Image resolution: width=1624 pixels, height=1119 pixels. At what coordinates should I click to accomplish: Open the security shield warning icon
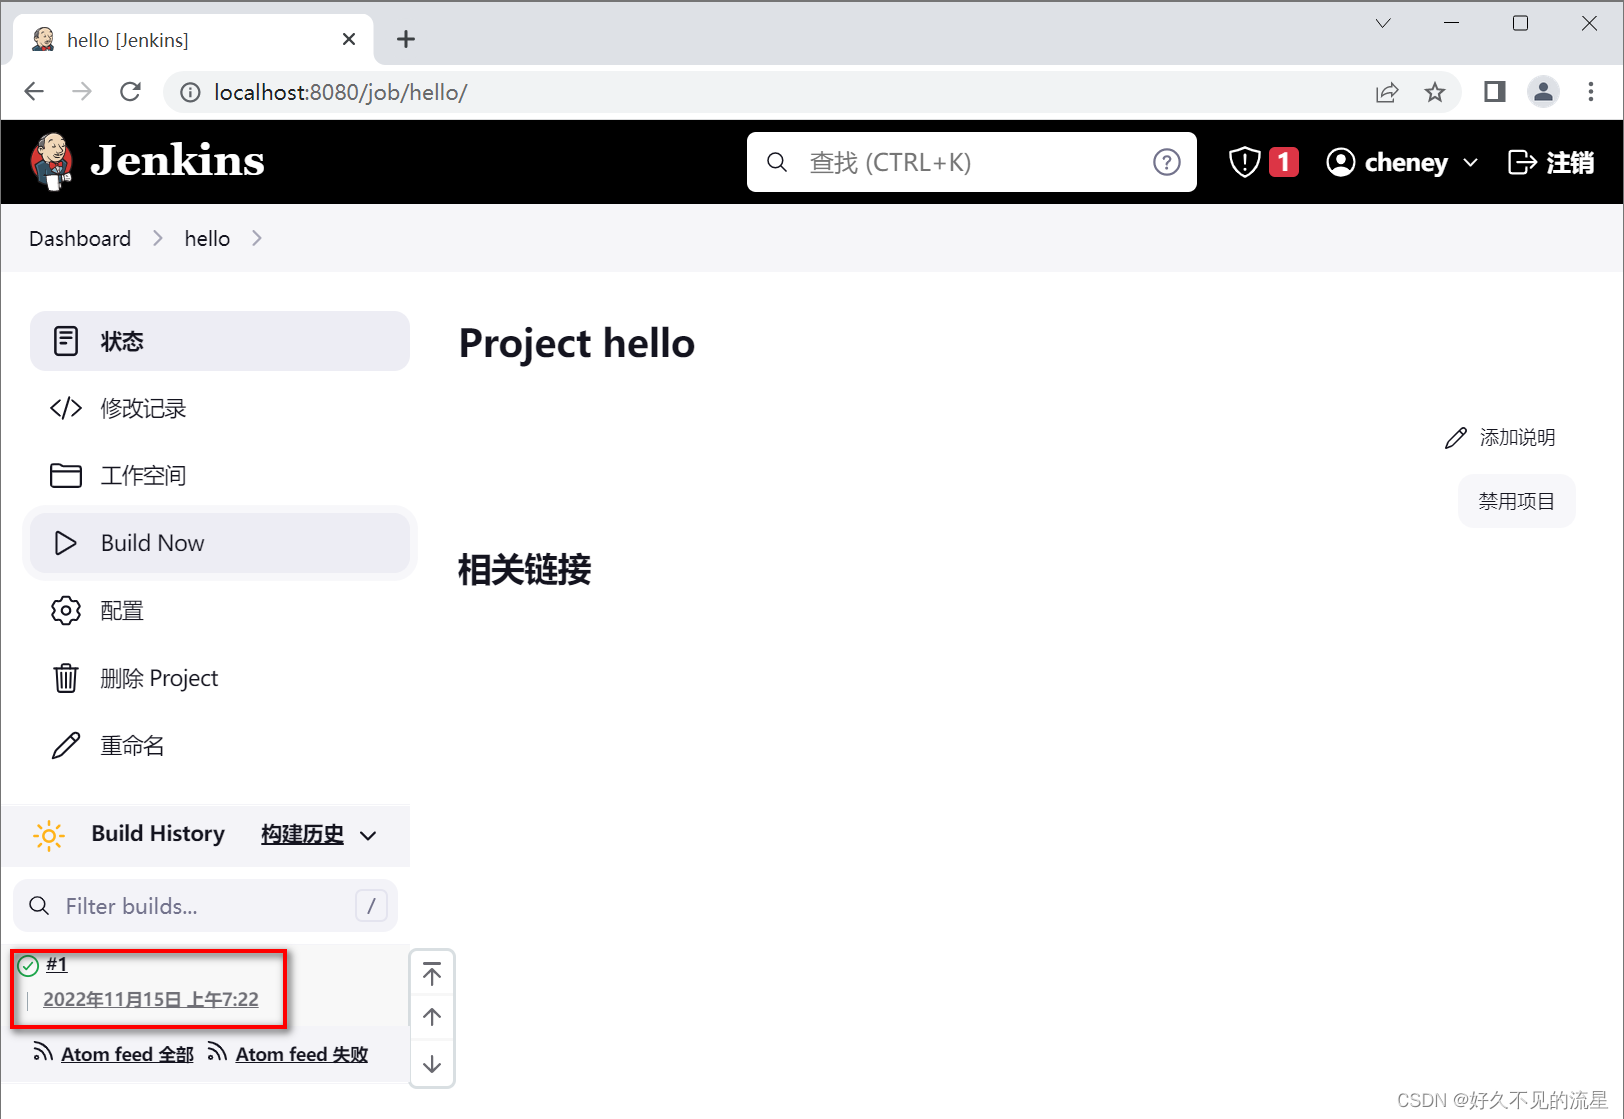point(1244,162)
